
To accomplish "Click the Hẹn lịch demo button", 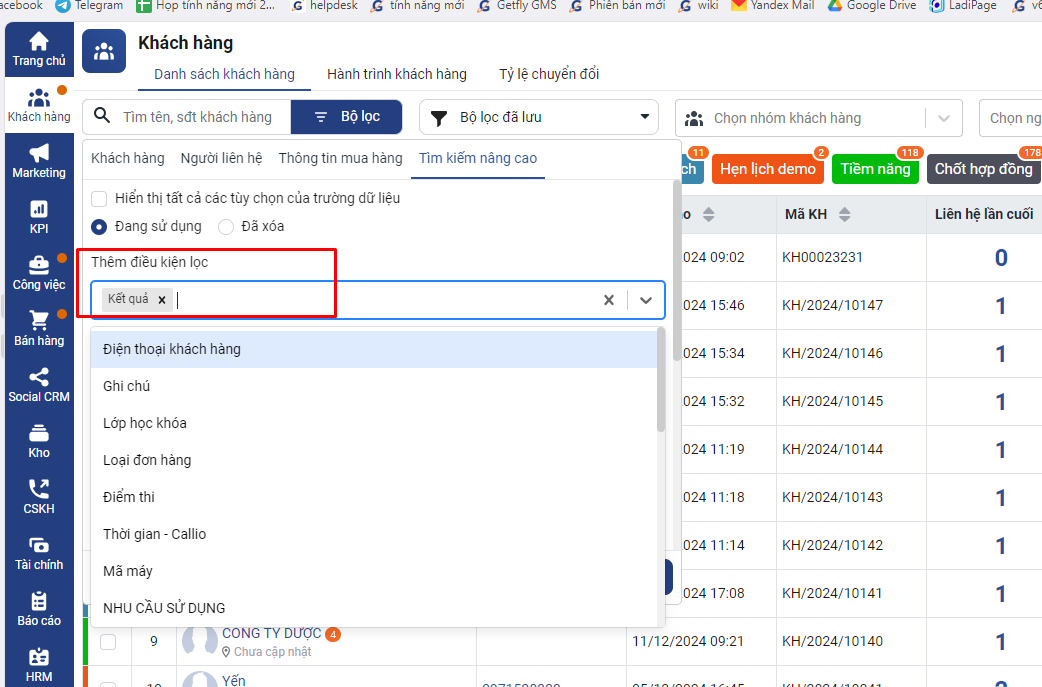I will (768, 169).
